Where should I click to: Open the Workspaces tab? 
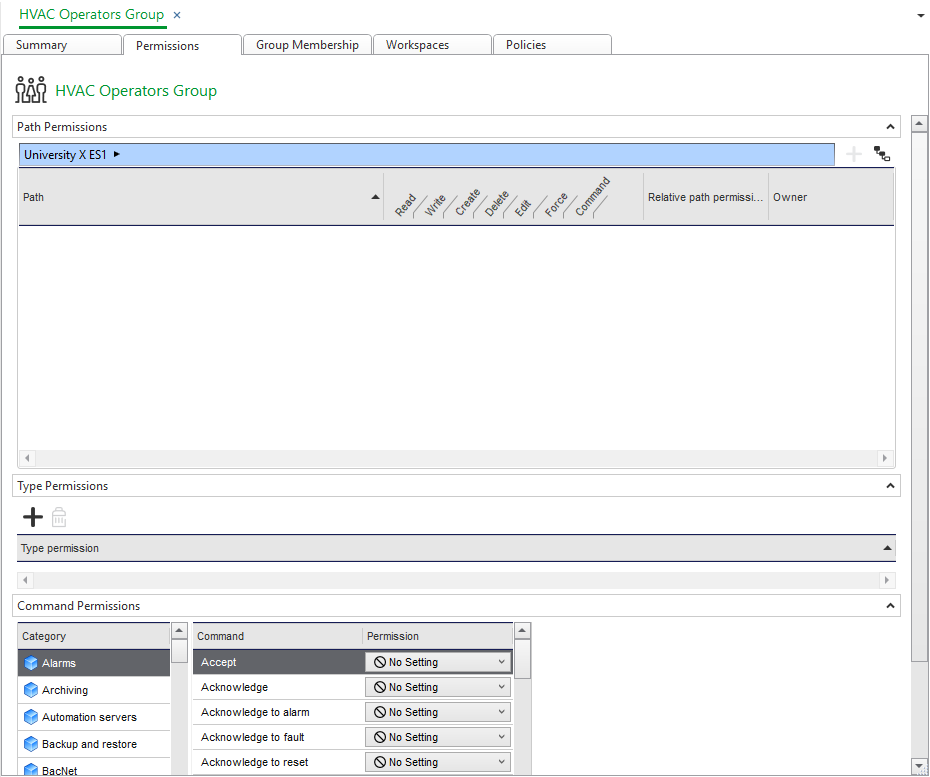(432, 44)
